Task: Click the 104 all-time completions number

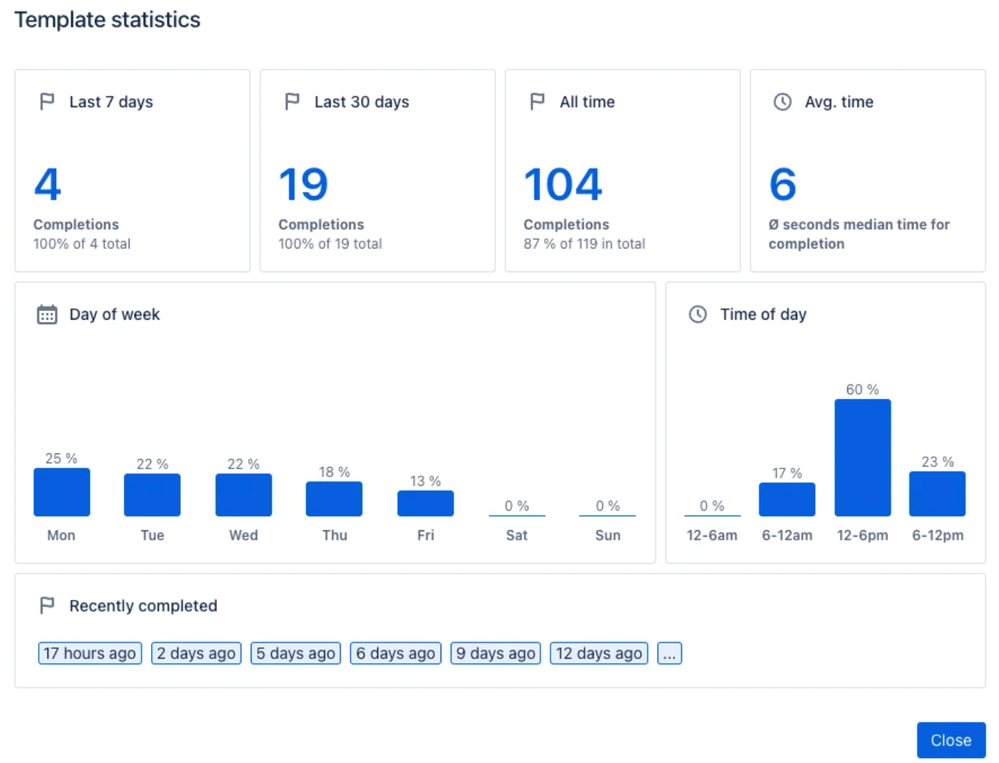Action: tap(563, 185)
